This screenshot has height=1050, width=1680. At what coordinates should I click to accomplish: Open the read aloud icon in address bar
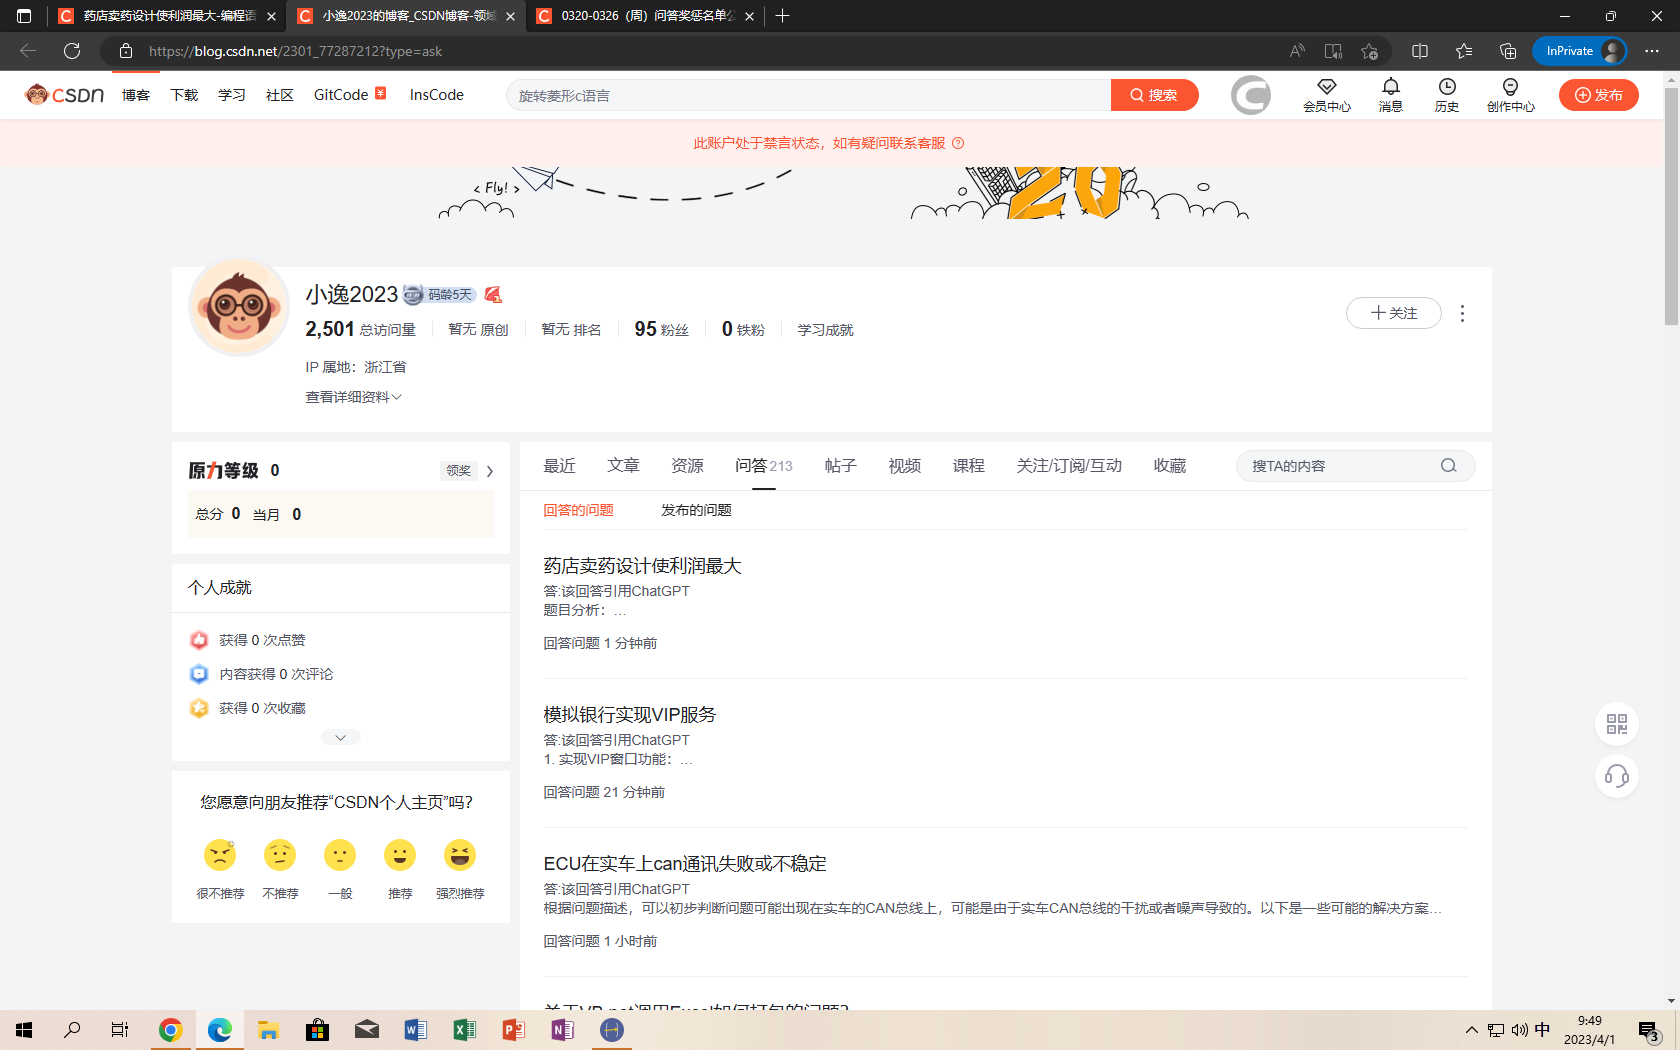1297,51
